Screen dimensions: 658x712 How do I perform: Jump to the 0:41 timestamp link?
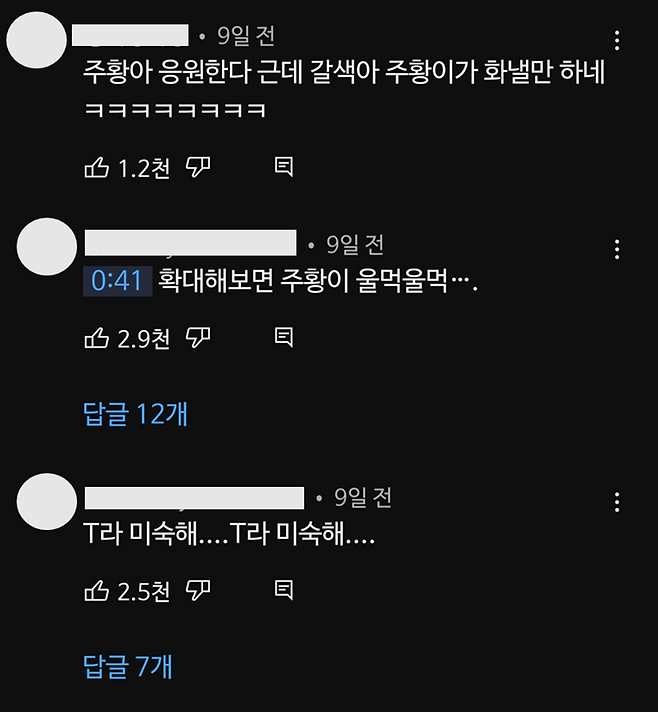[x=117, y=281]
